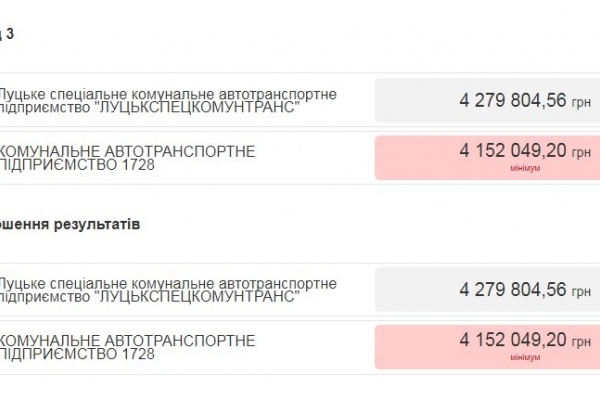Click "грн" beside 4 152 049,20 in results section
The height and width of the screenshot is (400, 600).
(x=581, y=343)
